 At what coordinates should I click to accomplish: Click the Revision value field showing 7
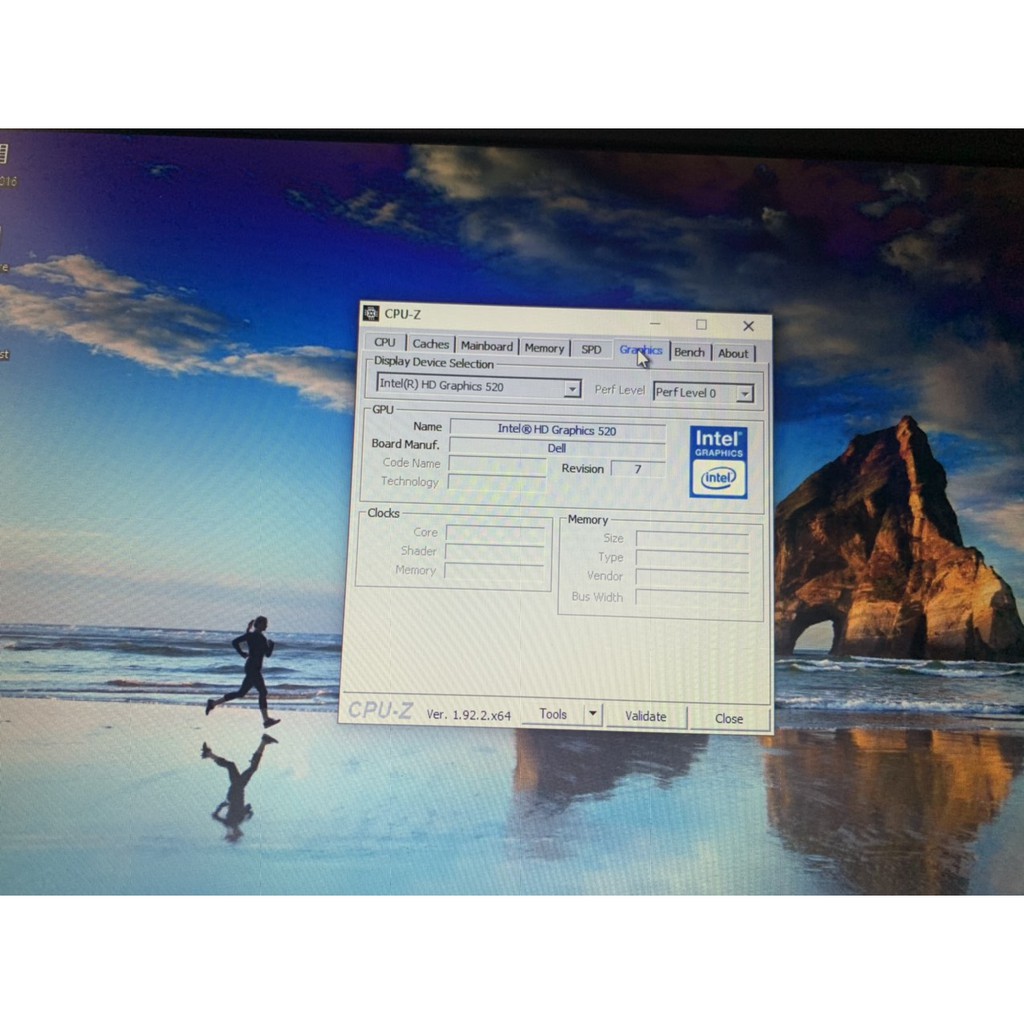pos(637,468)
